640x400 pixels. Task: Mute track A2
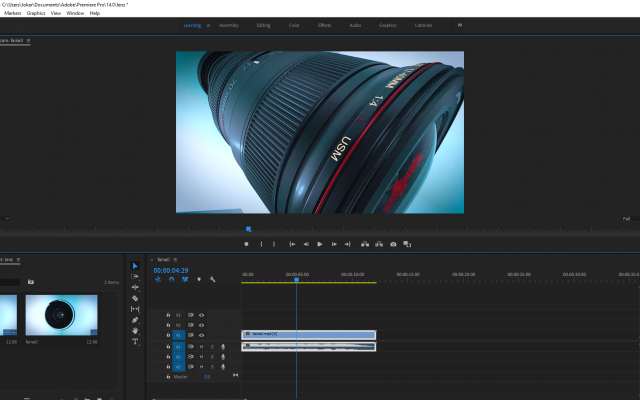pos(201,357)
